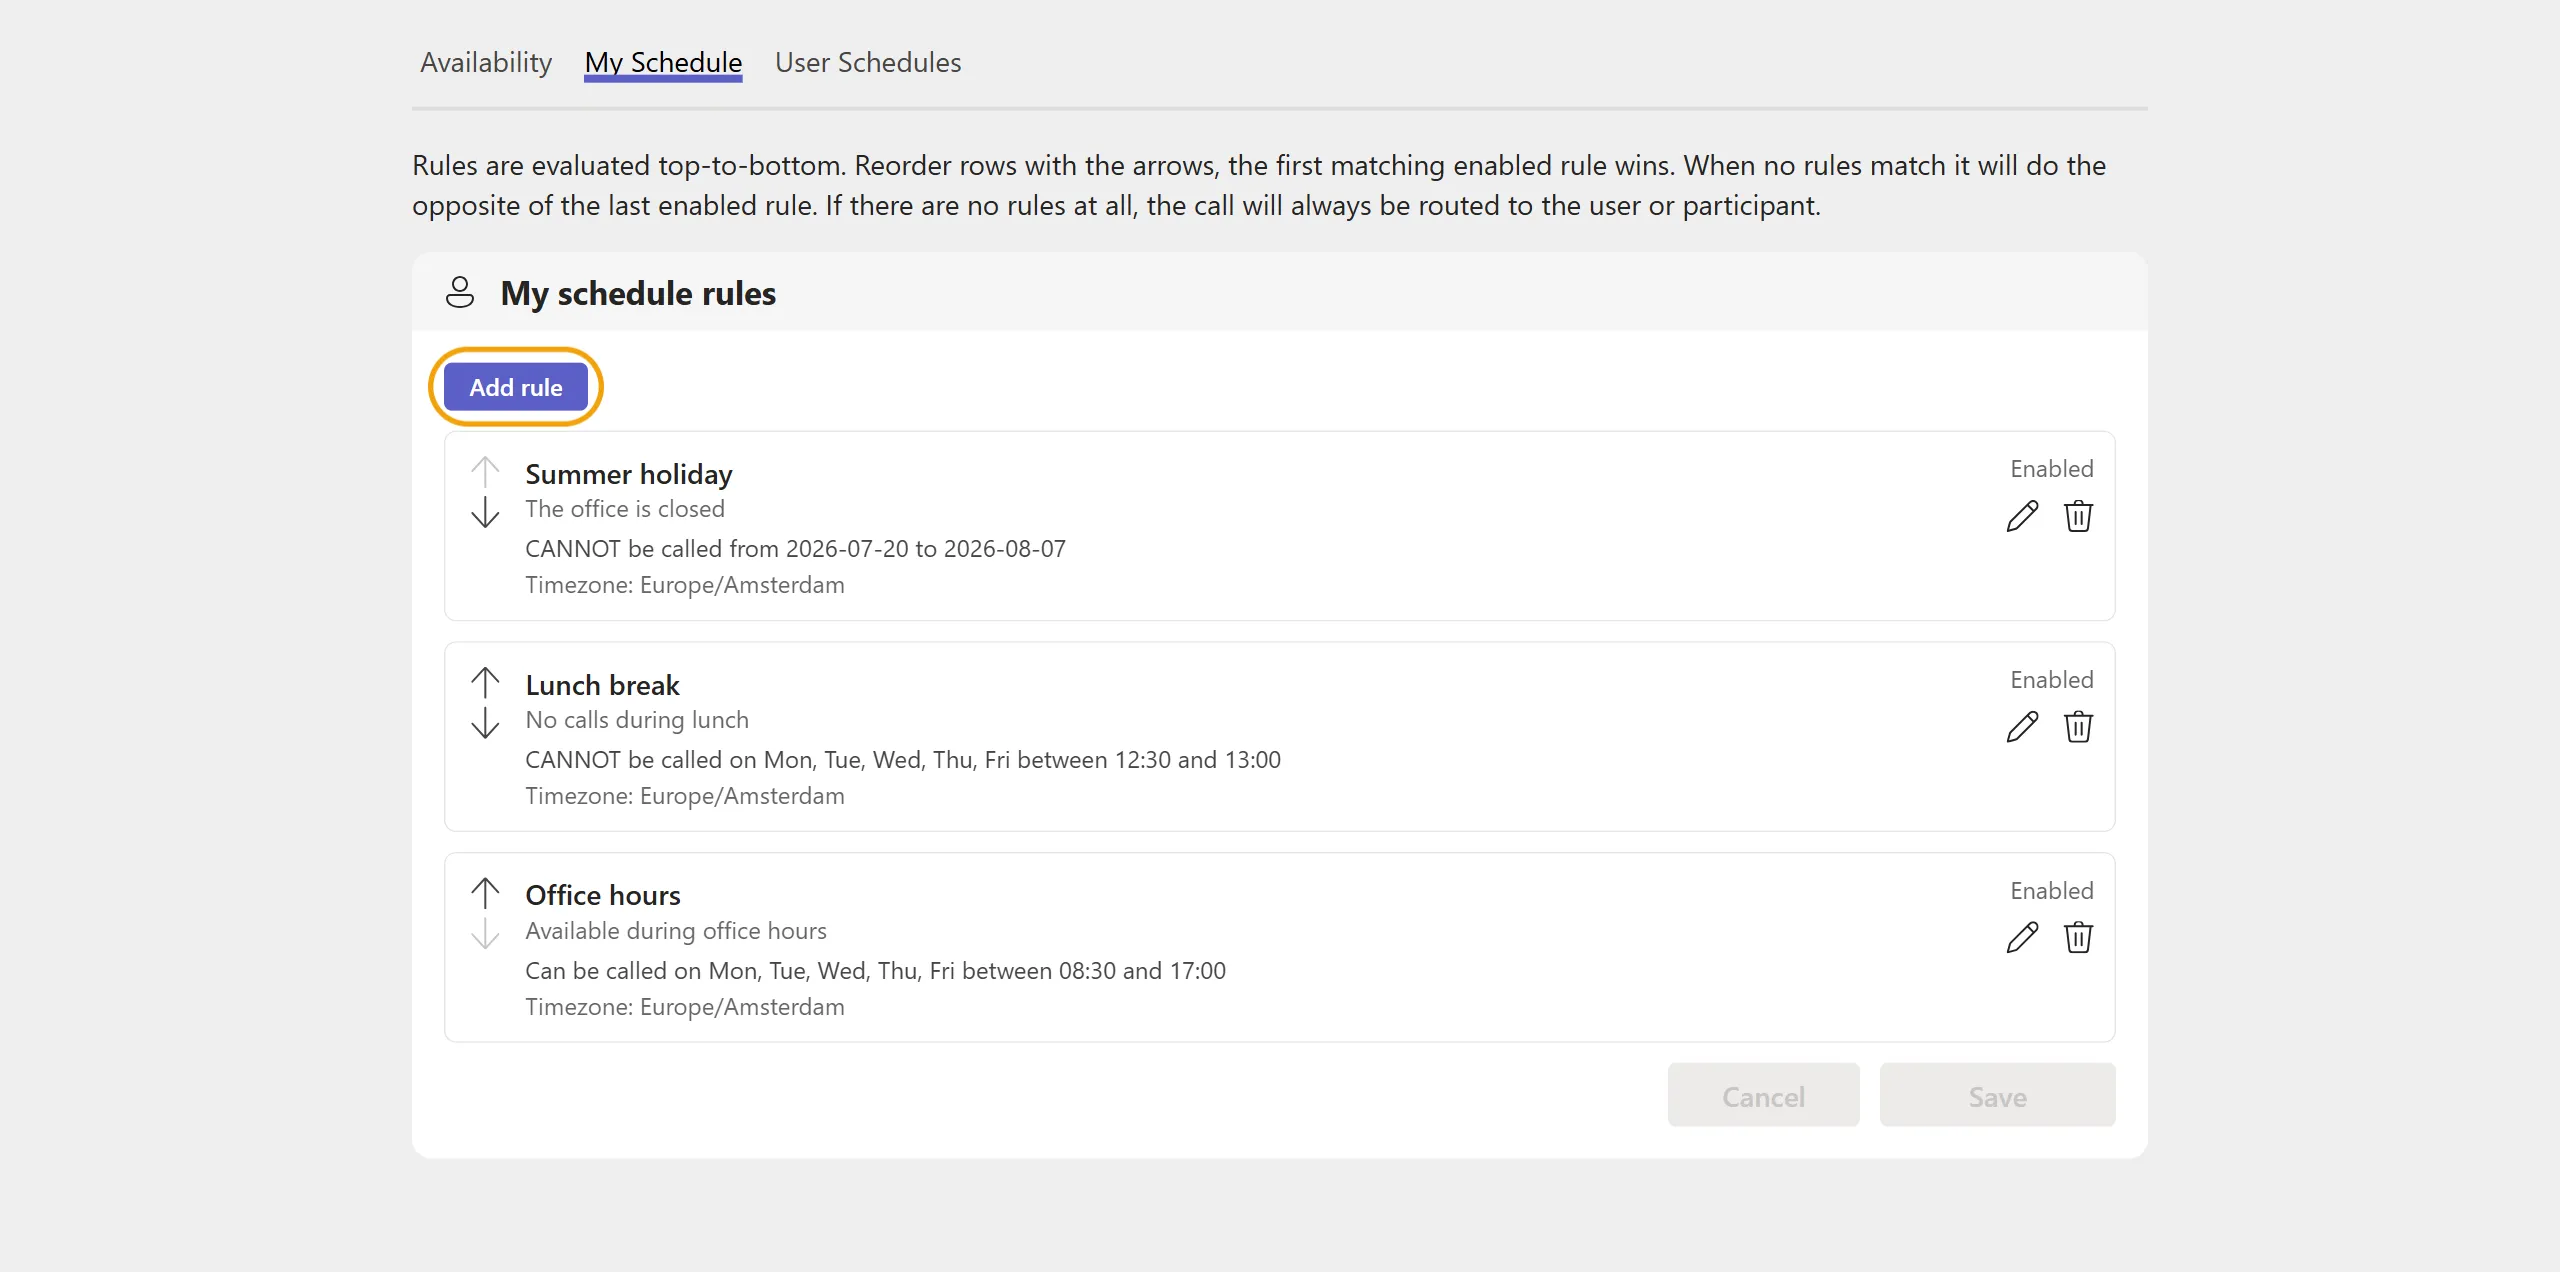
Task: Edit the Office hours rule
Action: [x=2022, y=938]
